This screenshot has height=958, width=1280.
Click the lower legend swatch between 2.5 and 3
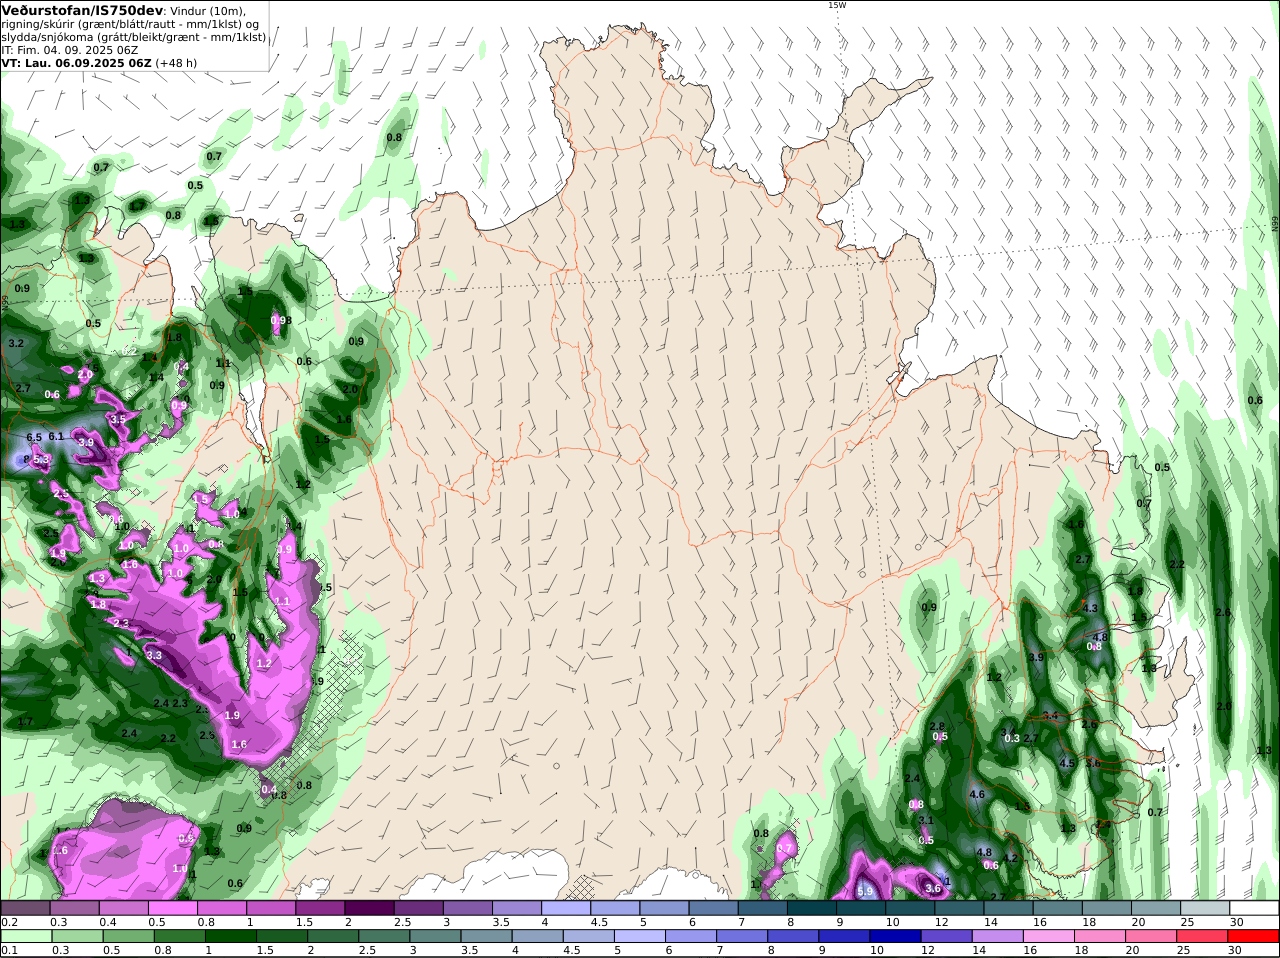[384, 936]
